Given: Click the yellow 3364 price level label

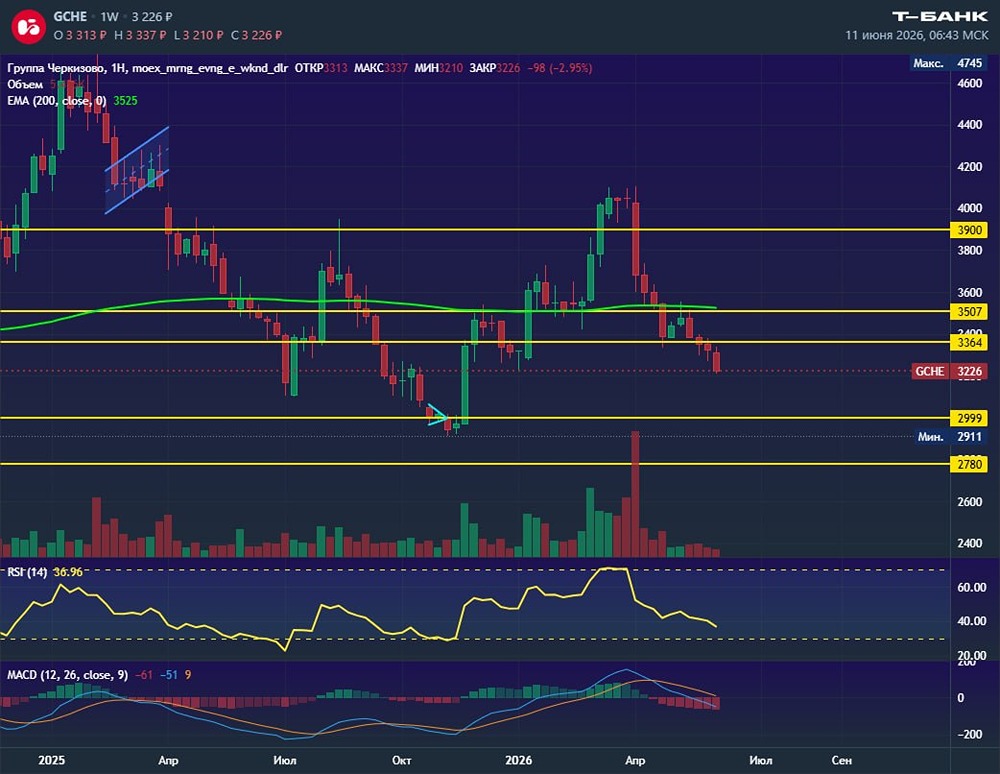Looking at the screenshot, I should [969, 342].
